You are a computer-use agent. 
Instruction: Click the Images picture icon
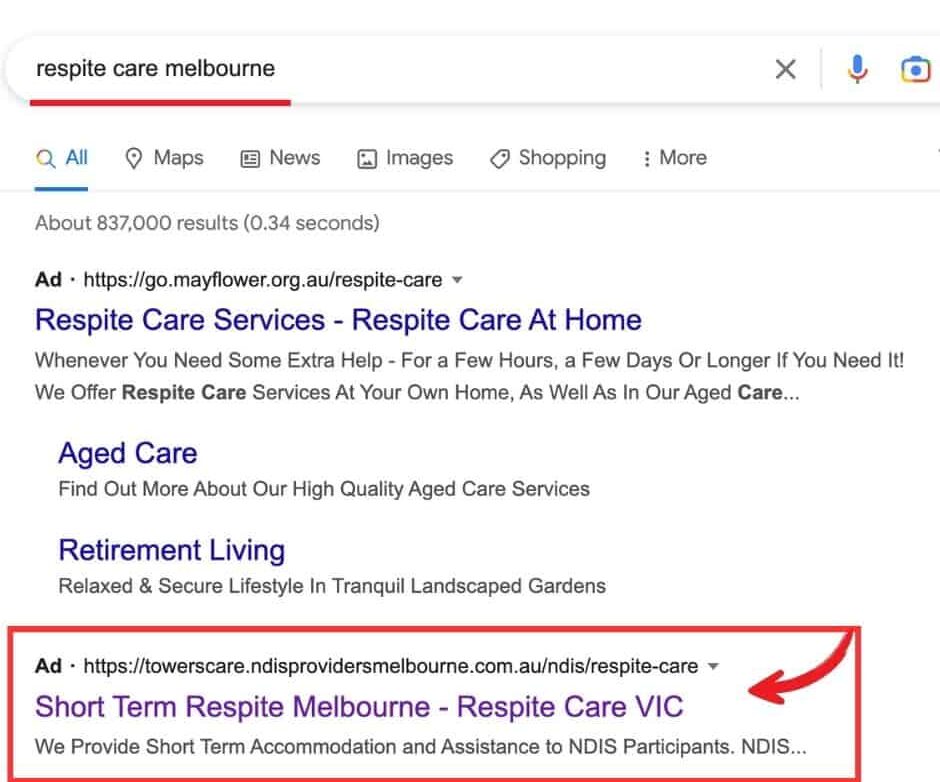tap(367, 158)
